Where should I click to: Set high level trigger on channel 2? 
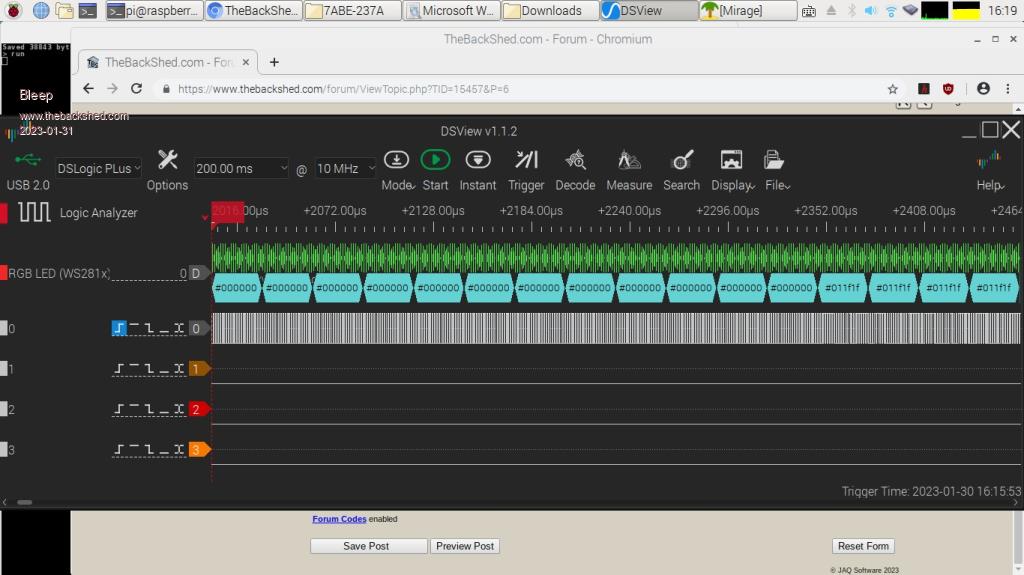(134, 409)
